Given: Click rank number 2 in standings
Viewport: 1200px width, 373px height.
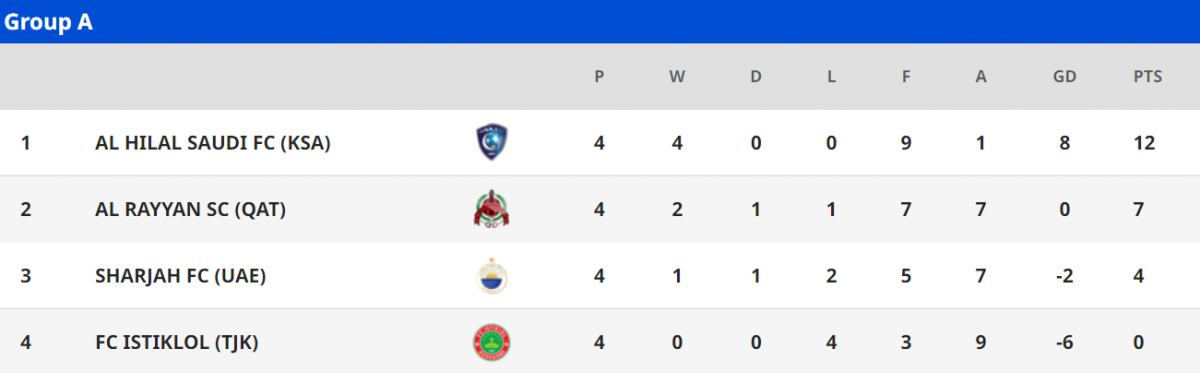Looking at the screenshot, I should (26, 210).
